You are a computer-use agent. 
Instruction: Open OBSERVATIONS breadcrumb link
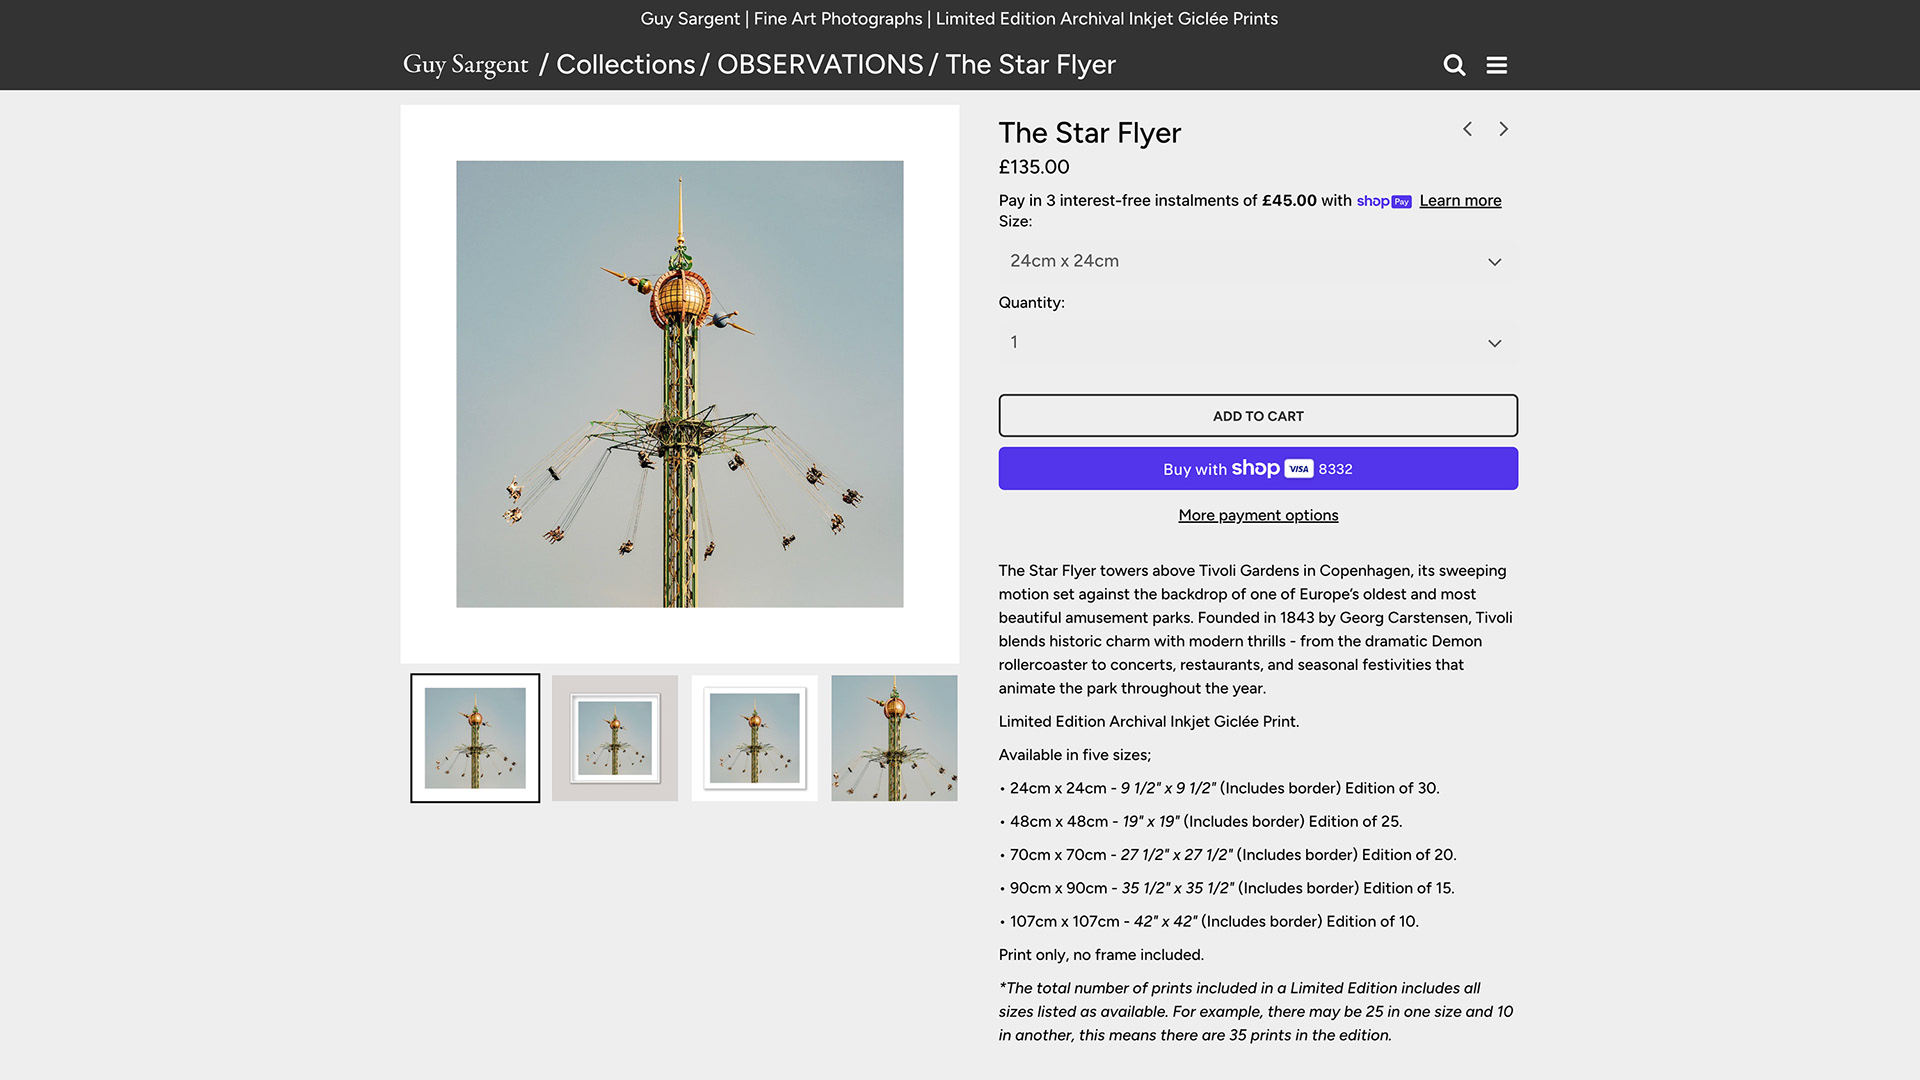point(820,65)
